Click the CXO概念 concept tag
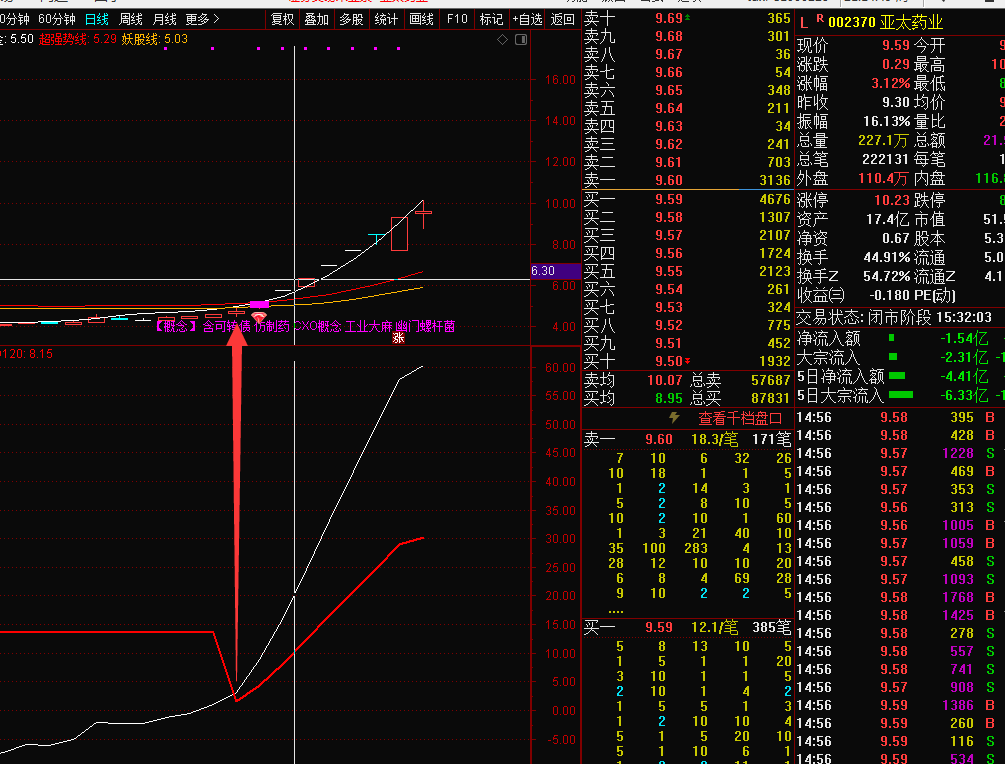 318,326
